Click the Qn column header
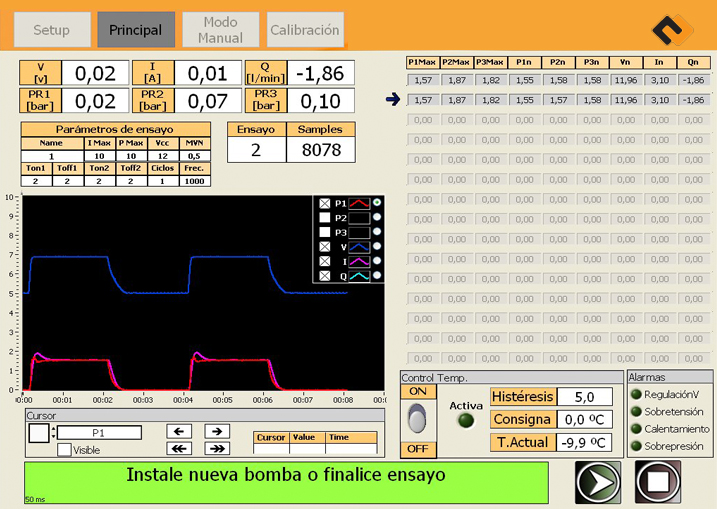The height and width of the screenshot is (509, 717). pos(693,62)
